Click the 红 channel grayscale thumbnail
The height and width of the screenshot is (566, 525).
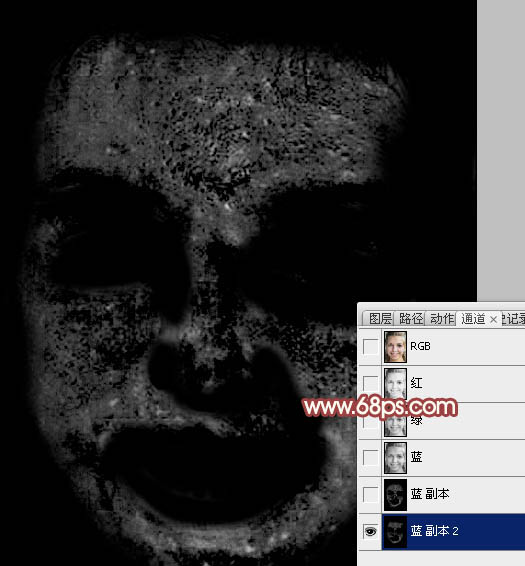(x=395, y=384)
